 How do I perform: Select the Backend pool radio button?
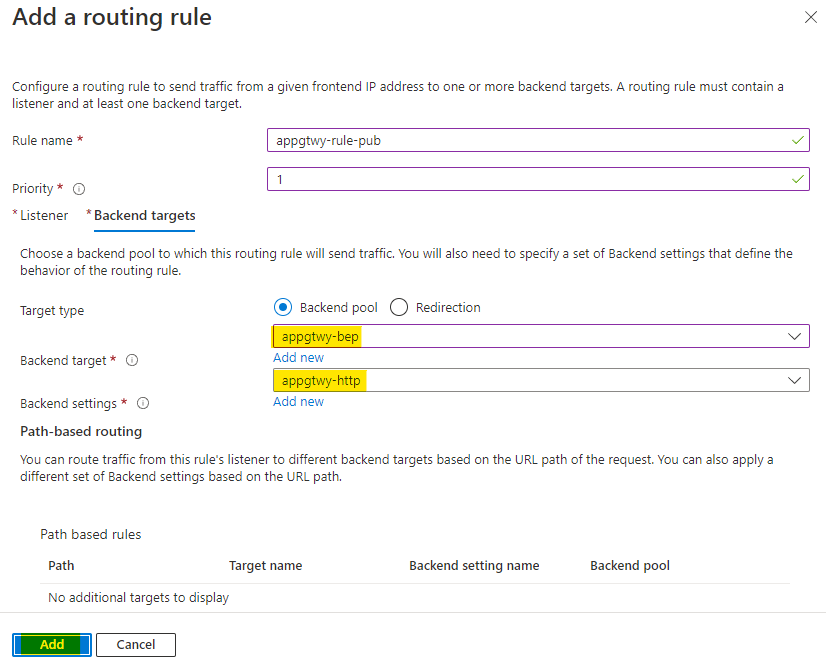(282, 307)
